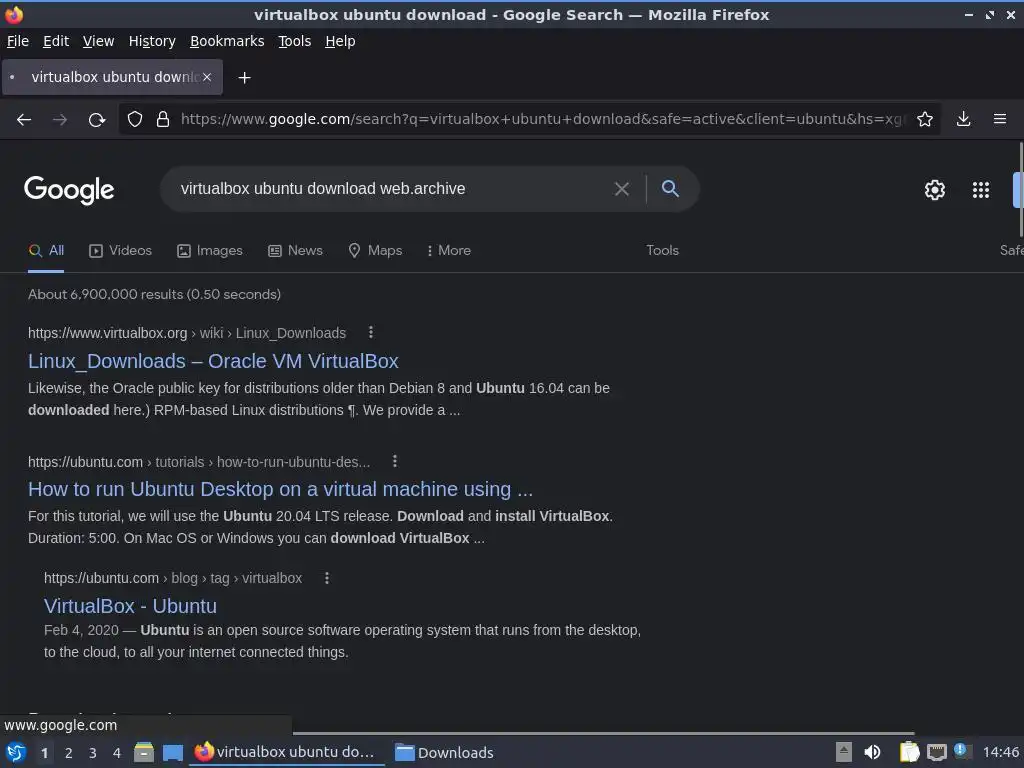Open the VirtualBox - Ubuntu link

(x=130, y=606)
